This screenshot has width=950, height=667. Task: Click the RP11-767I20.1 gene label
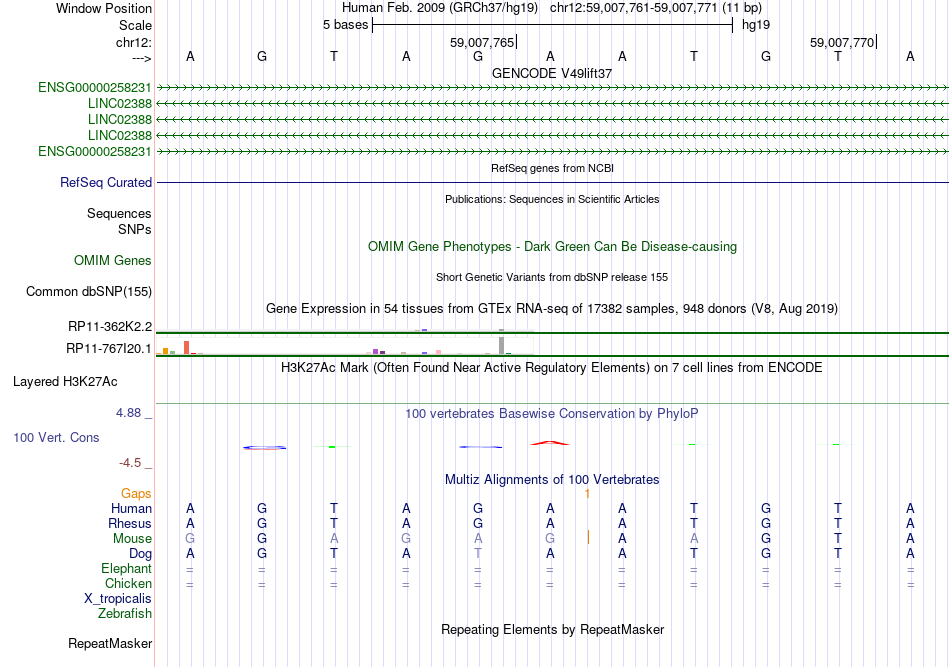click(109, 348)
